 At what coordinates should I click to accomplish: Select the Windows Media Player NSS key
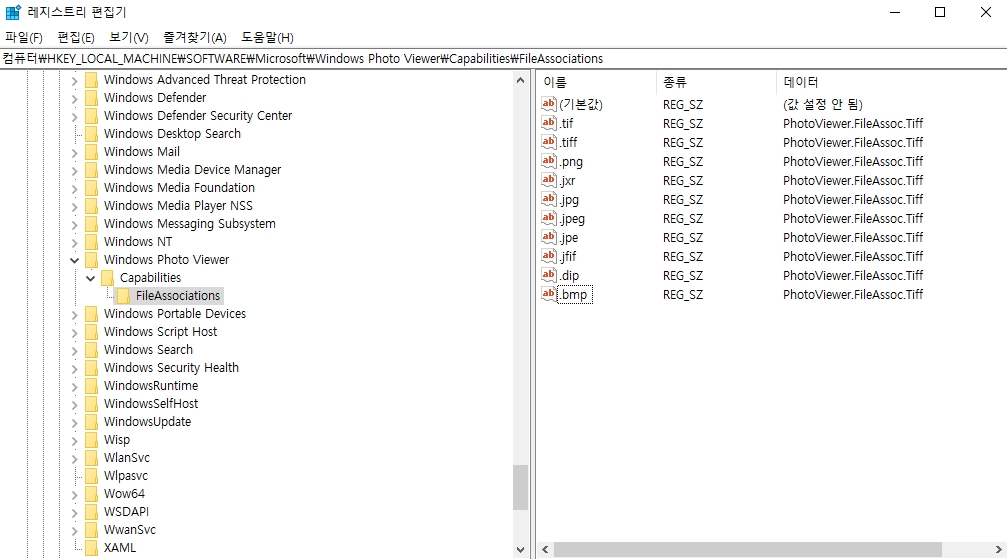(x=179, y=206)
